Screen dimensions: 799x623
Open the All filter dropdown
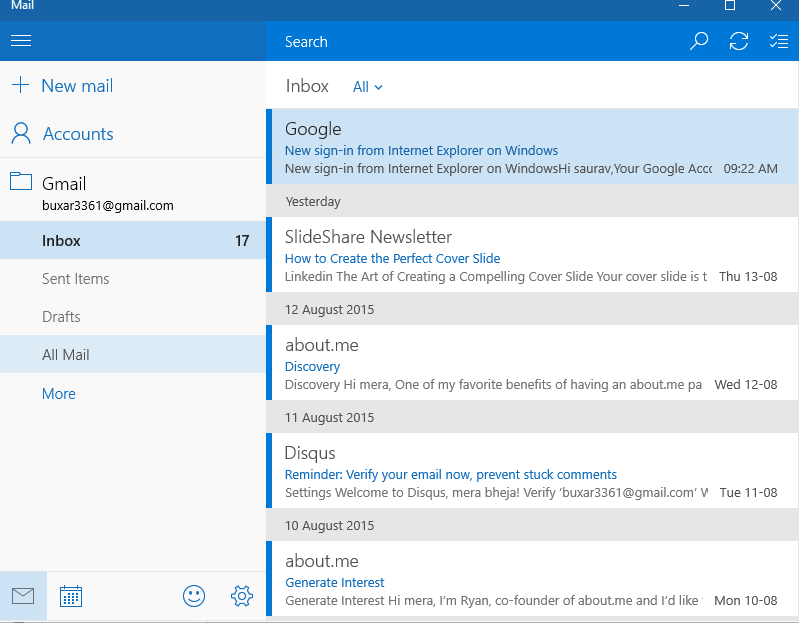pyautogui.click(x=367, y=87)
